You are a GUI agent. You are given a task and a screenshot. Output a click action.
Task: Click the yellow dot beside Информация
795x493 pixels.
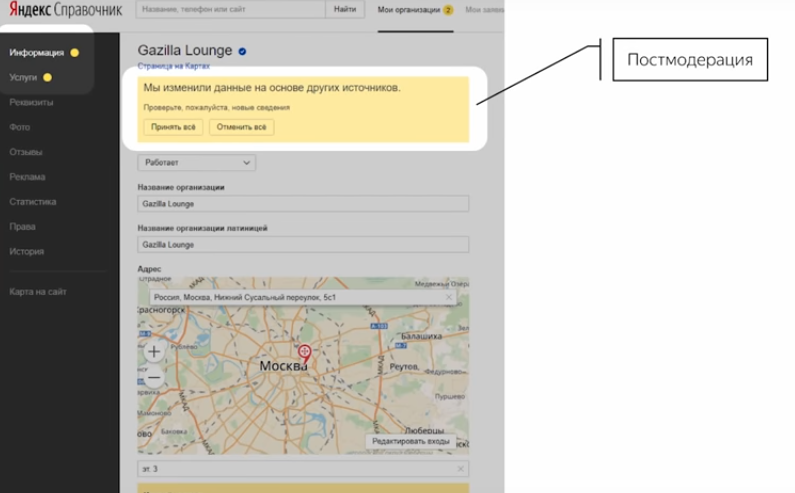75,53
